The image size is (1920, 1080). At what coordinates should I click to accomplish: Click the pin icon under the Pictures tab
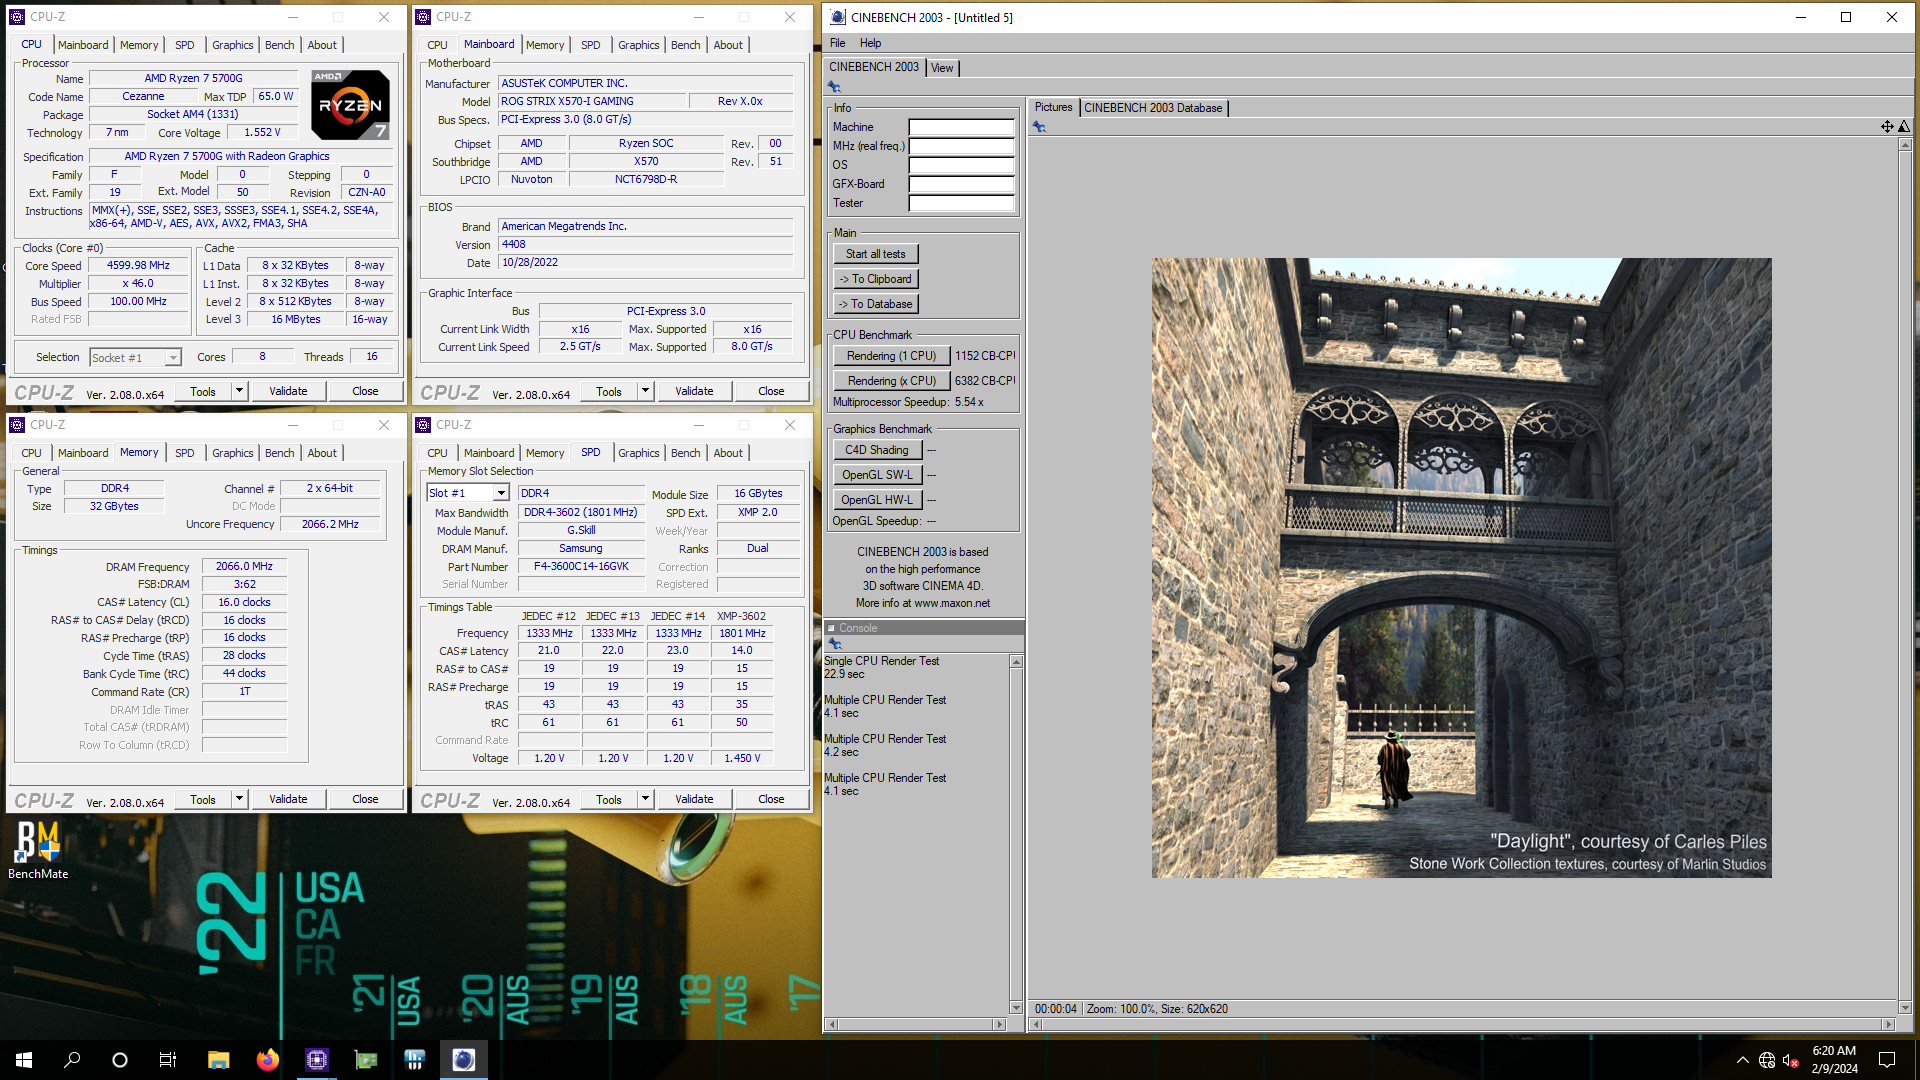1039,127
